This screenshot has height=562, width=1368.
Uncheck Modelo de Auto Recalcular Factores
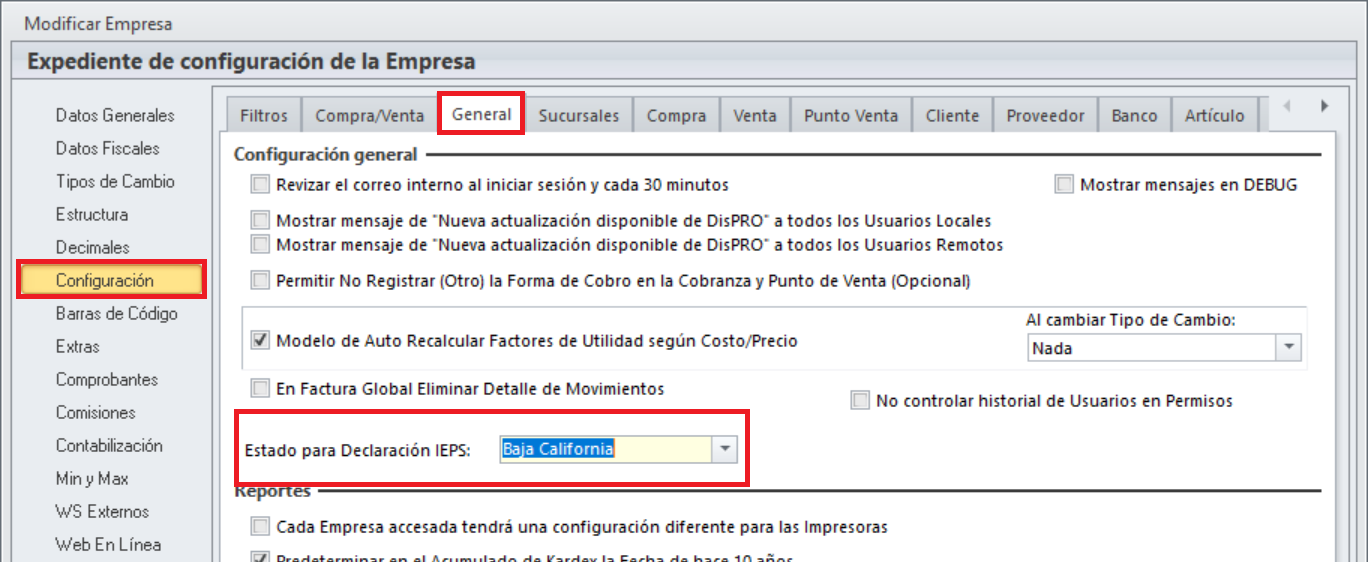(x=261, y=341)
